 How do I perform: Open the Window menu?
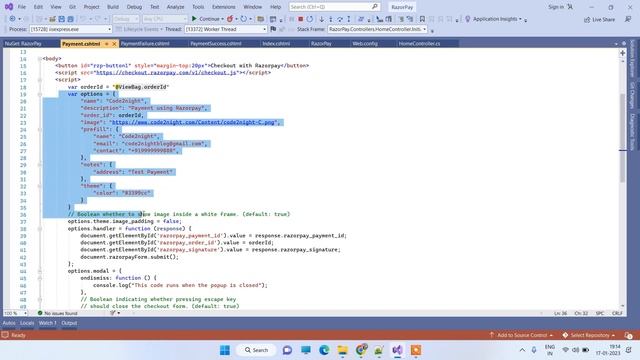tap(253, 7)
